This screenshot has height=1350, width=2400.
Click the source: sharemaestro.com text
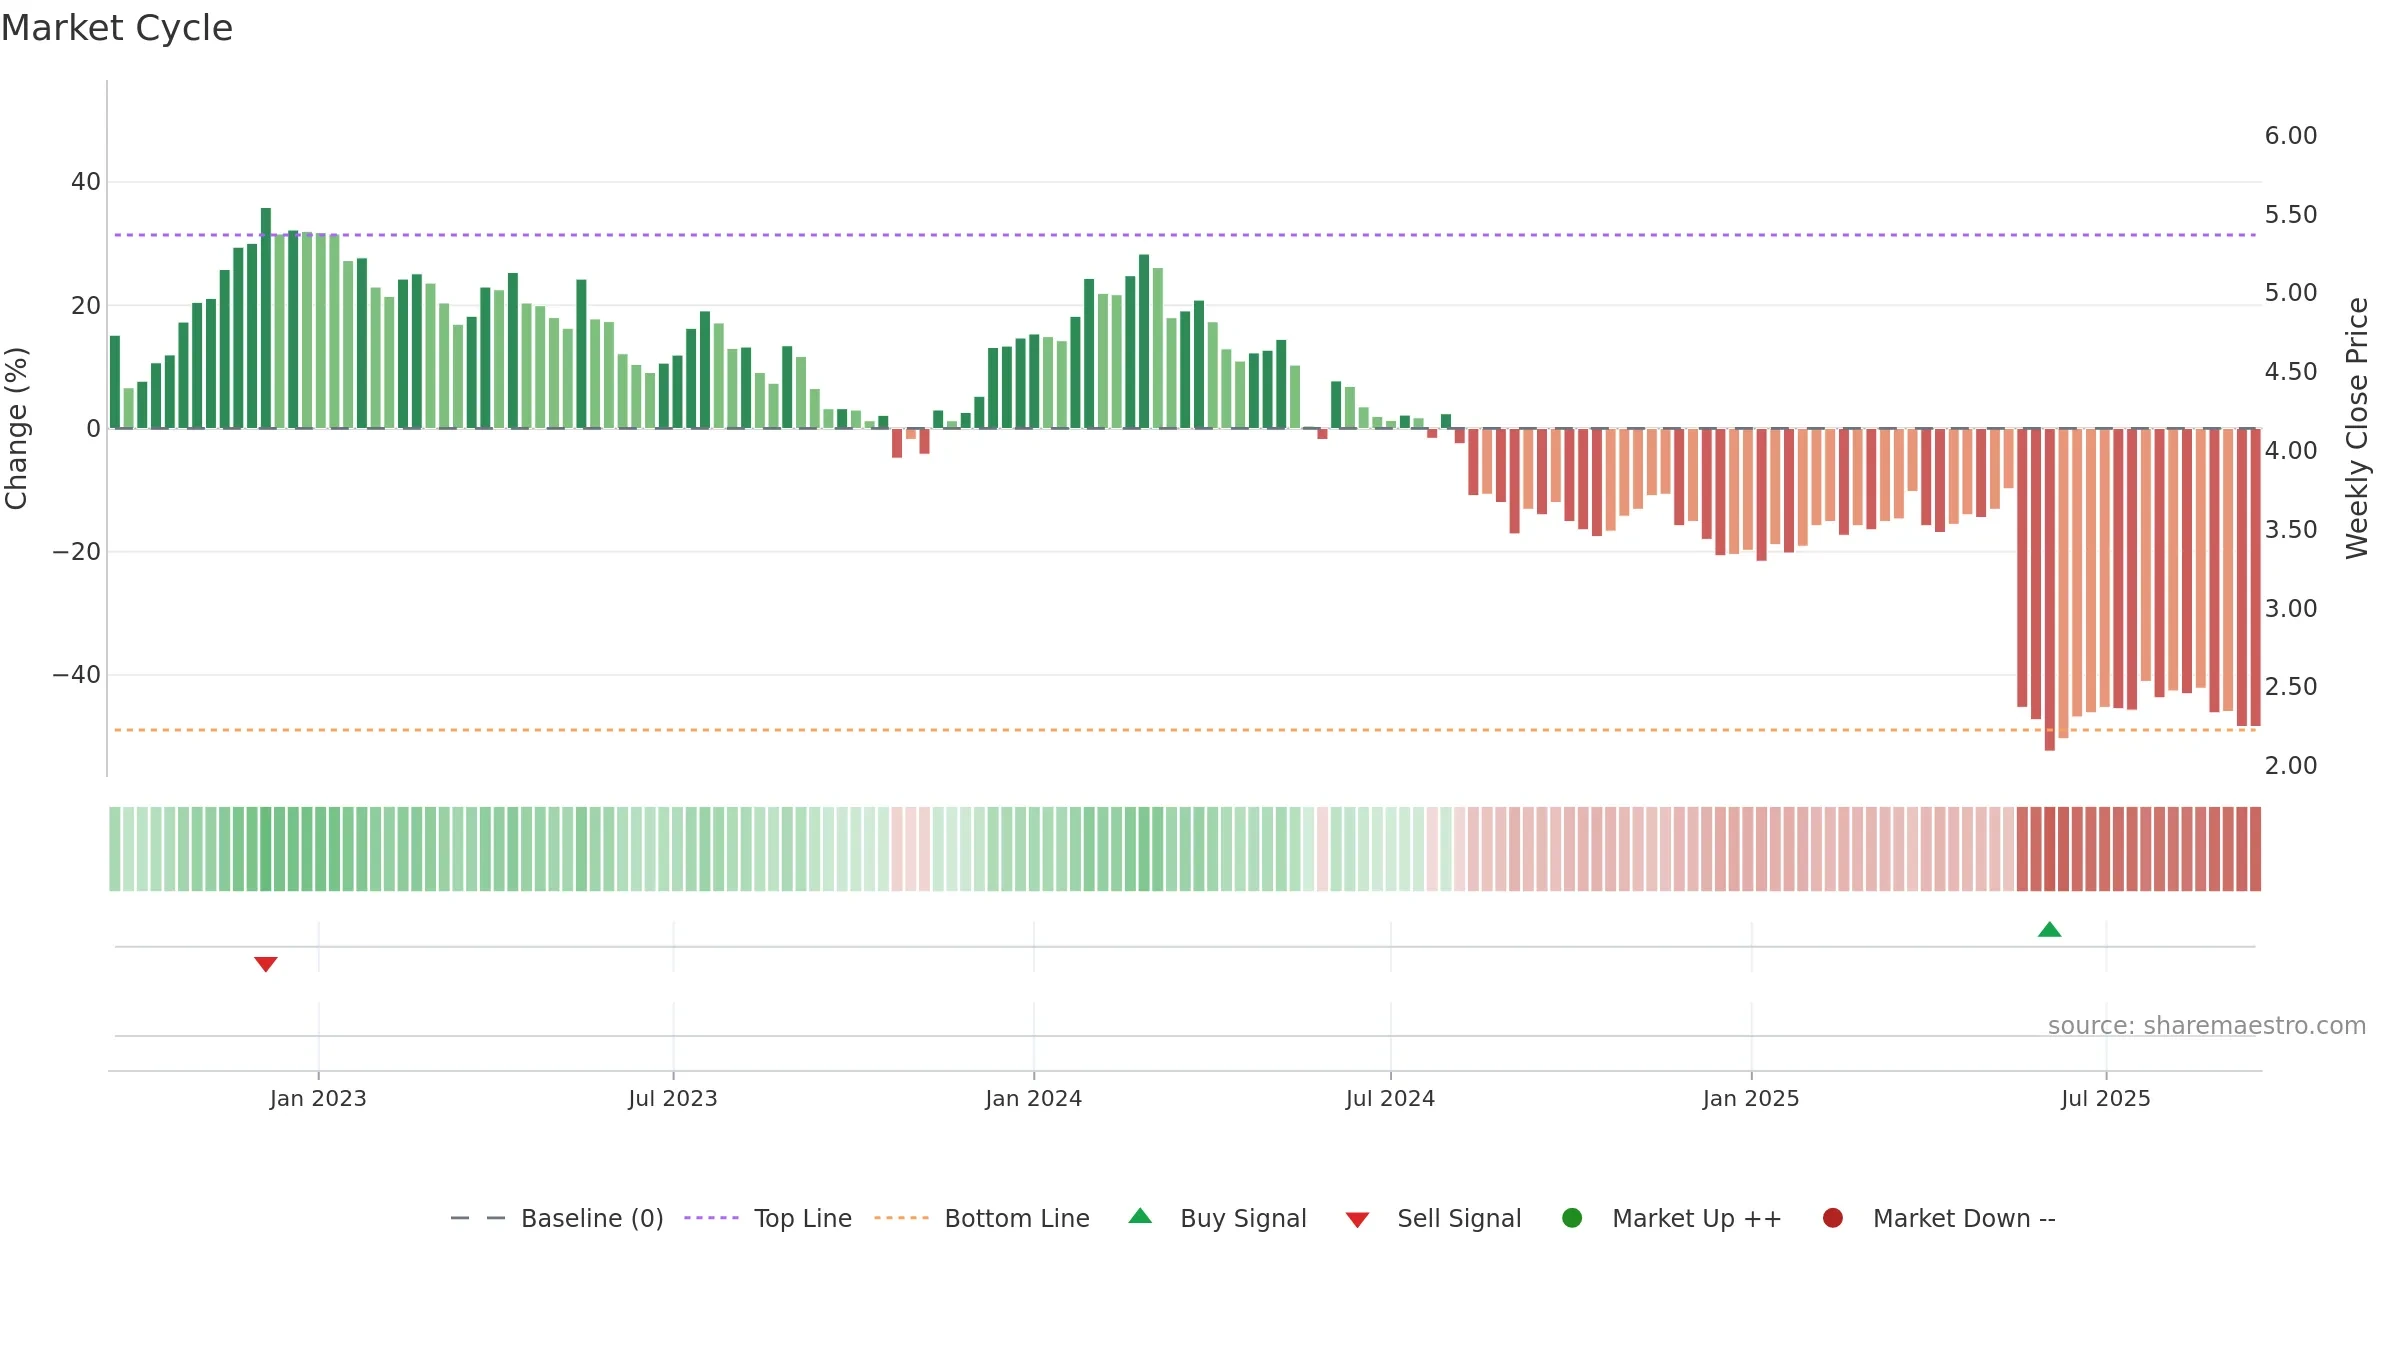point(2207,1025)
